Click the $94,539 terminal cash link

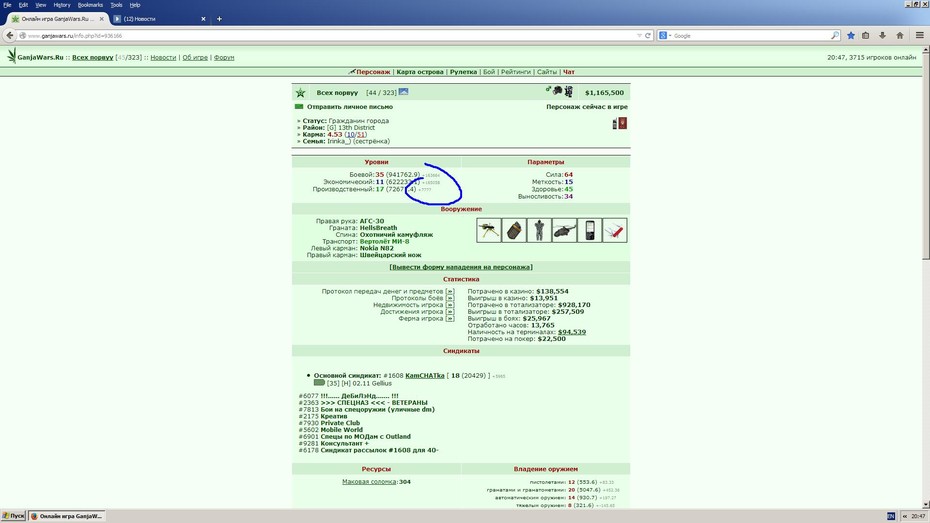(572, 332)
